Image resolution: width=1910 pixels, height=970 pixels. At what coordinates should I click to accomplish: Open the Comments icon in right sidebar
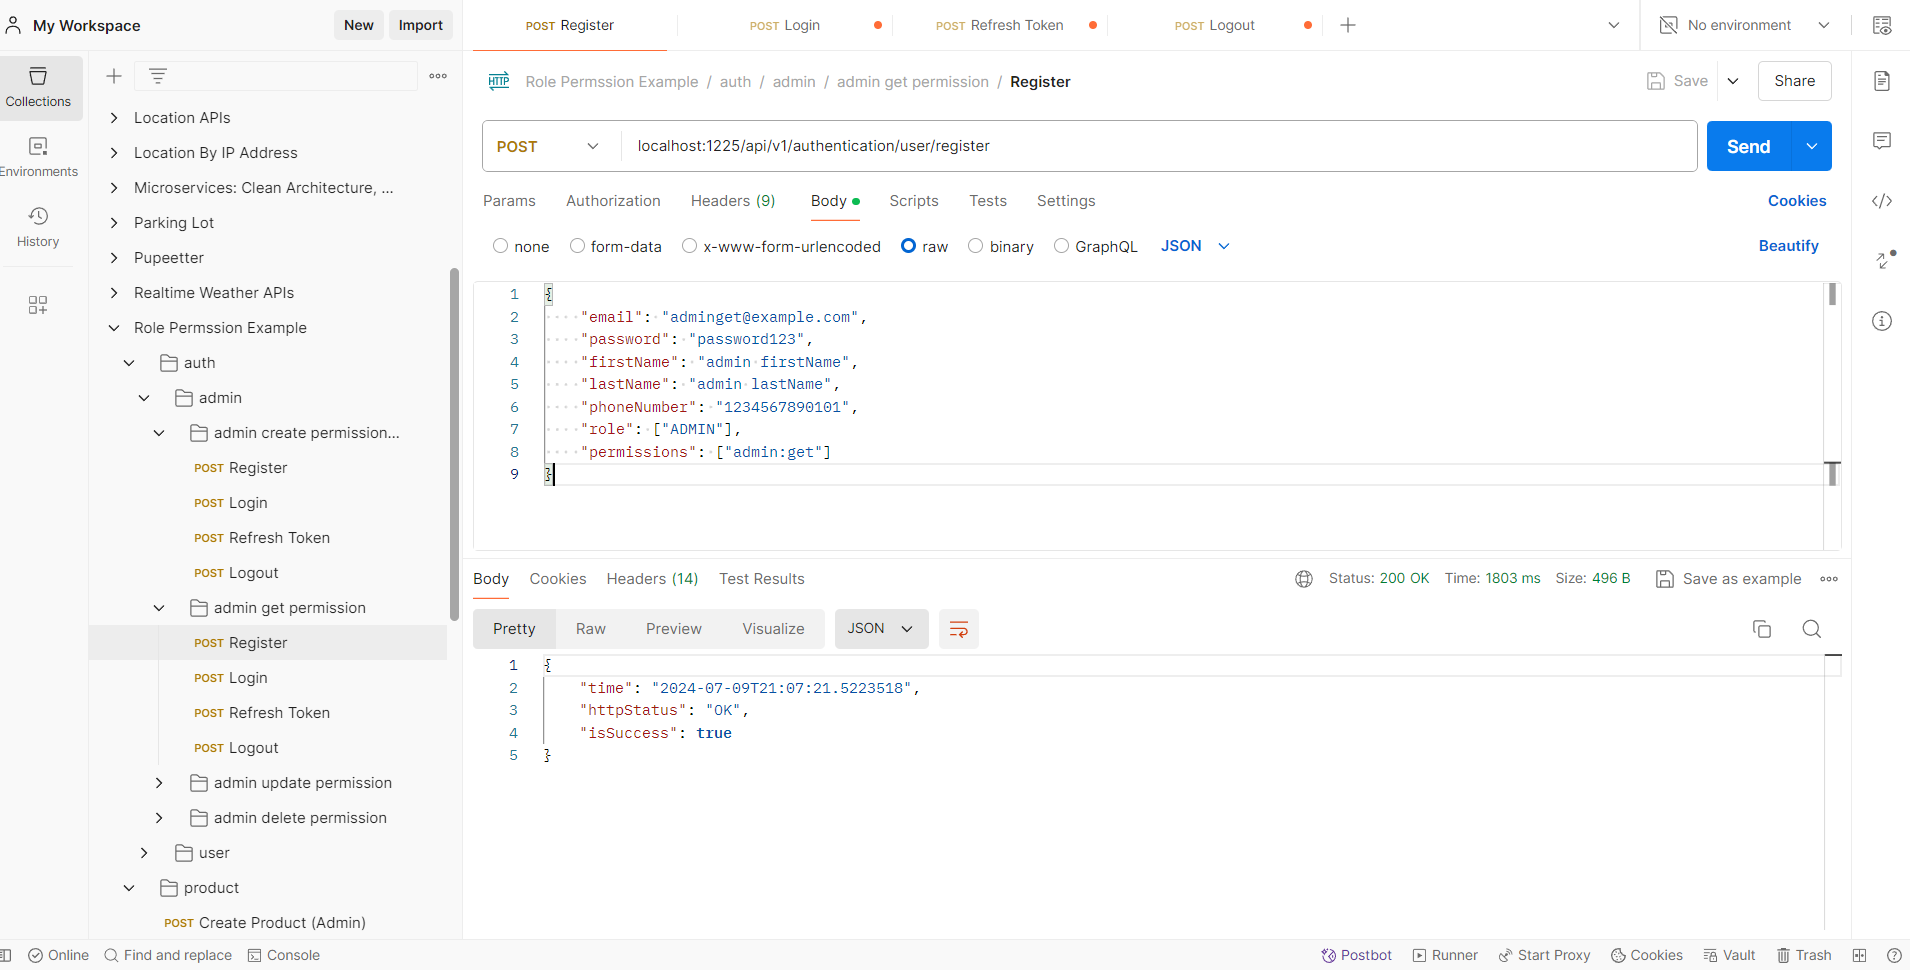[x=1882, y=141]
